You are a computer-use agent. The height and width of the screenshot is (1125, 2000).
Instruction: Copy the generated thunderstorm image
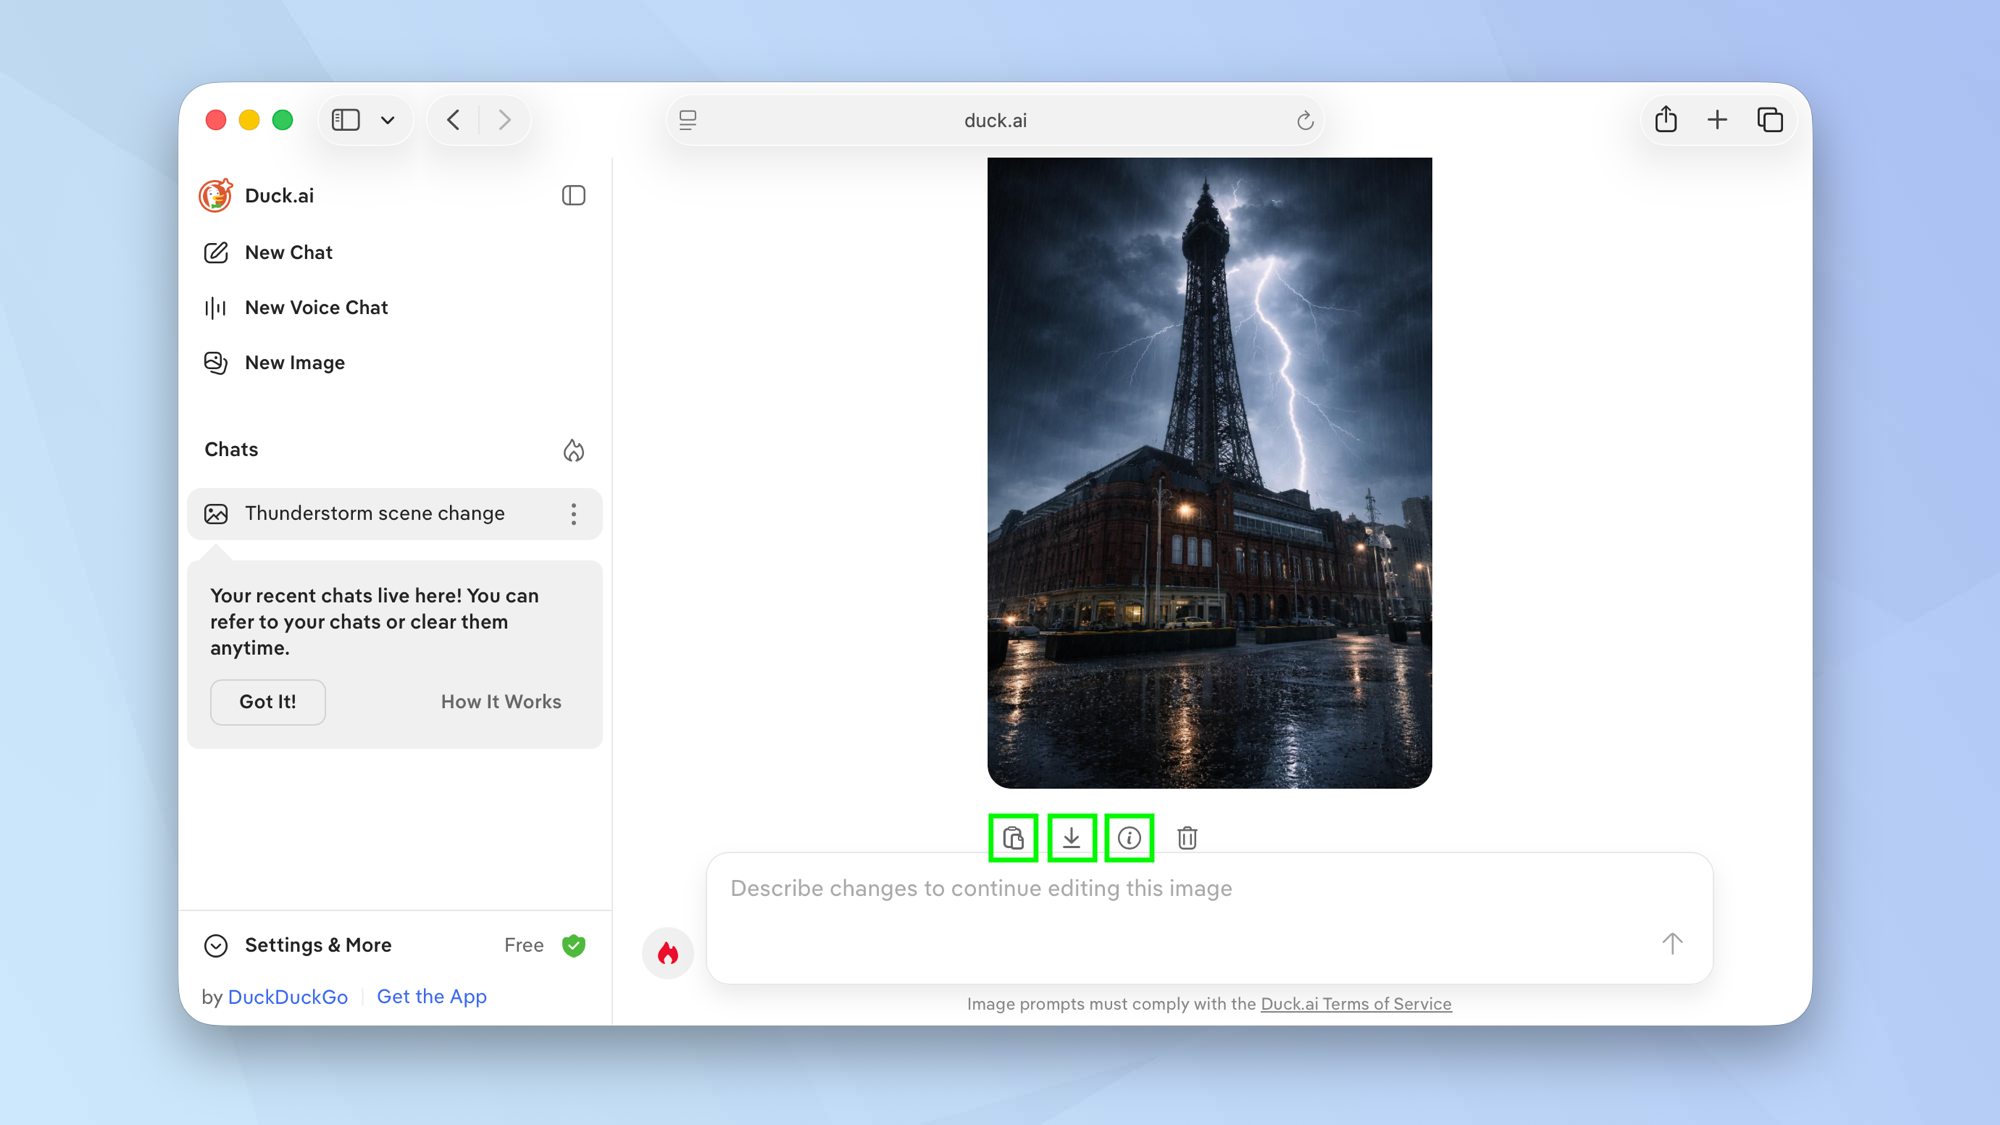coord(1013,838)
